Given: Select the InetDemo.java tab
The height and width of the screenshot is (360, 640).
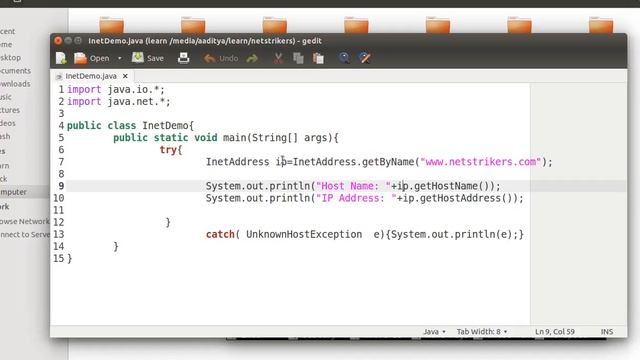Looking at the screenshot, I should pos(91,76).
